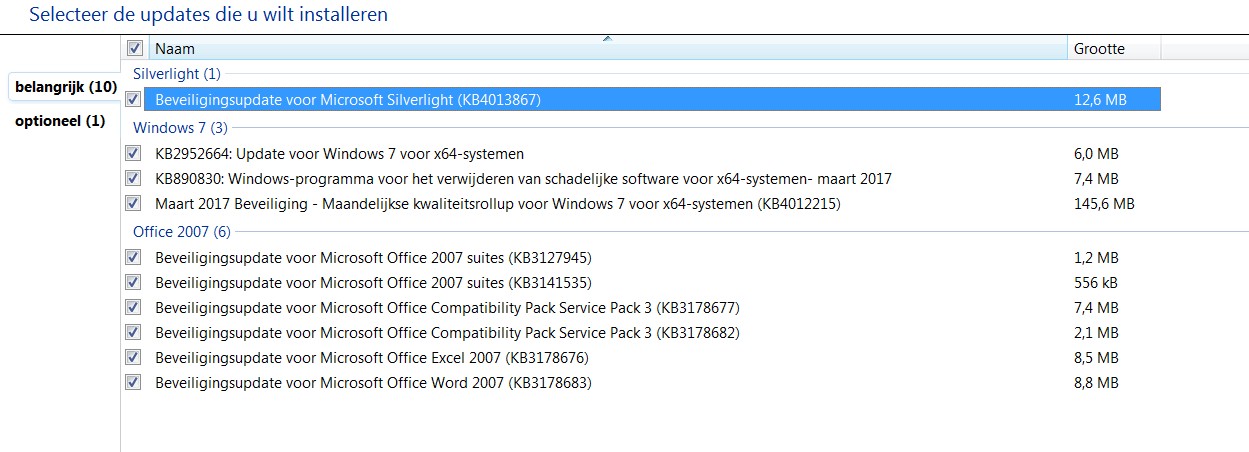Open the belangrijk (10) updates tab

65,87
